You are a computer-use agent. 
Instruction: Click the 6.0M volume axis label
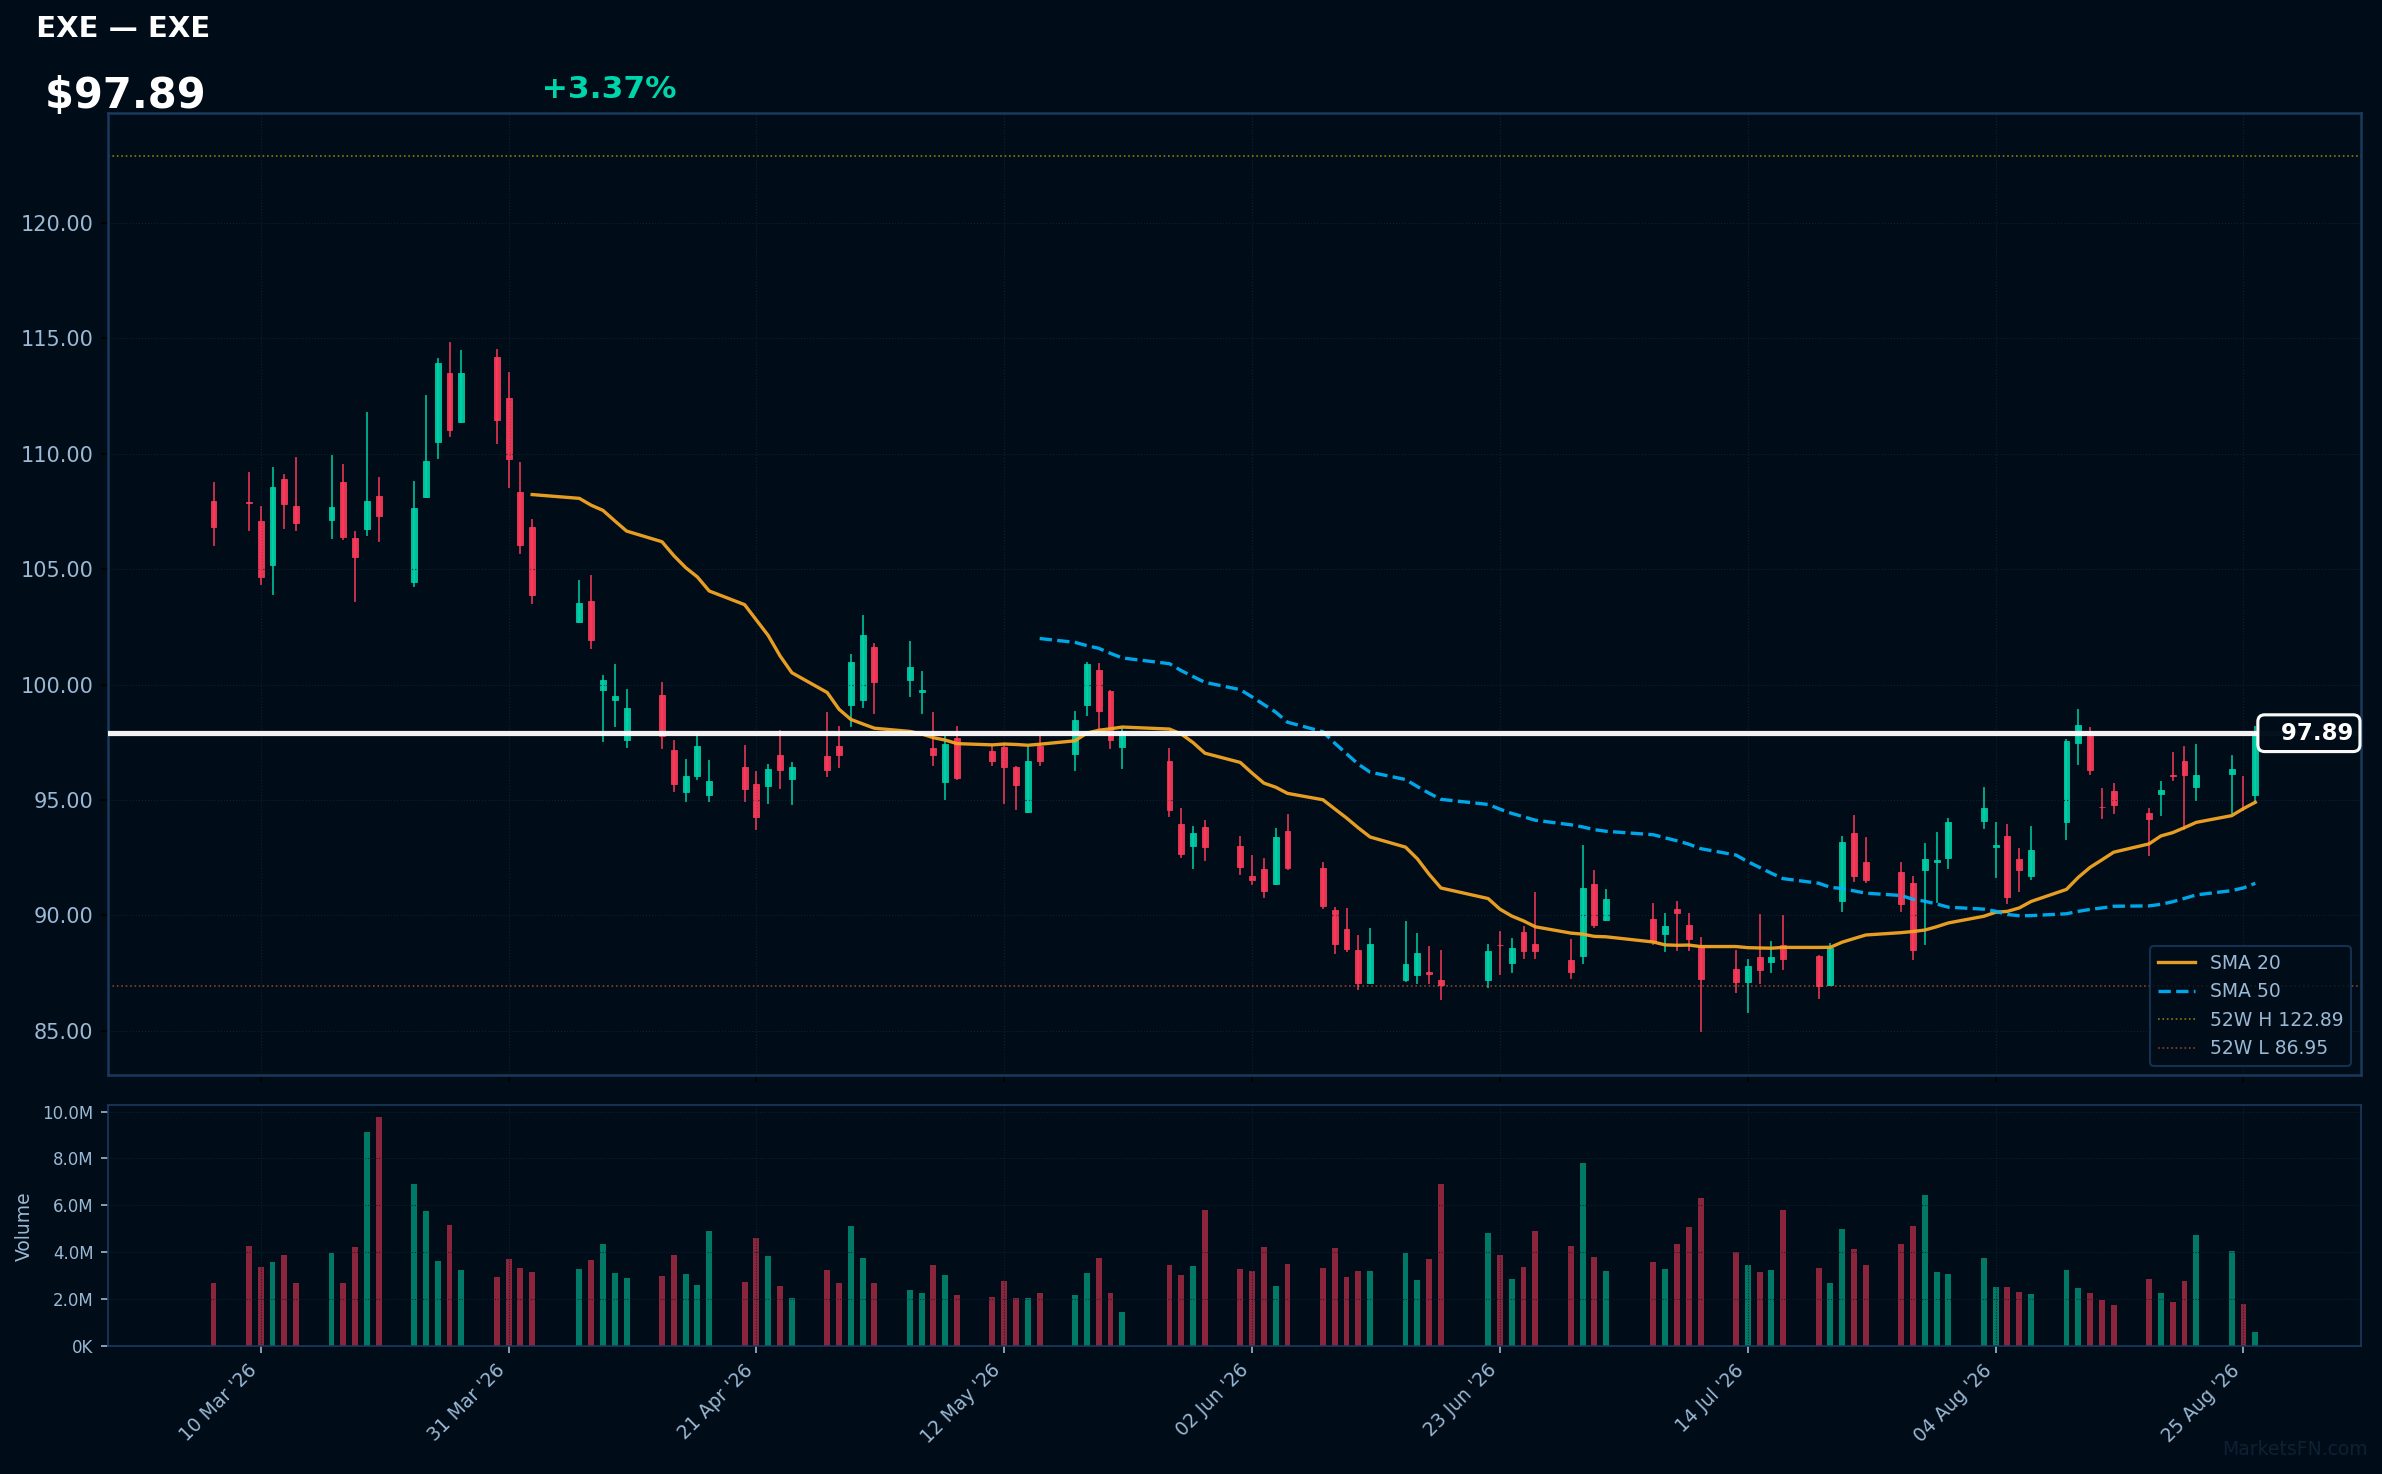pos(73,1206)
